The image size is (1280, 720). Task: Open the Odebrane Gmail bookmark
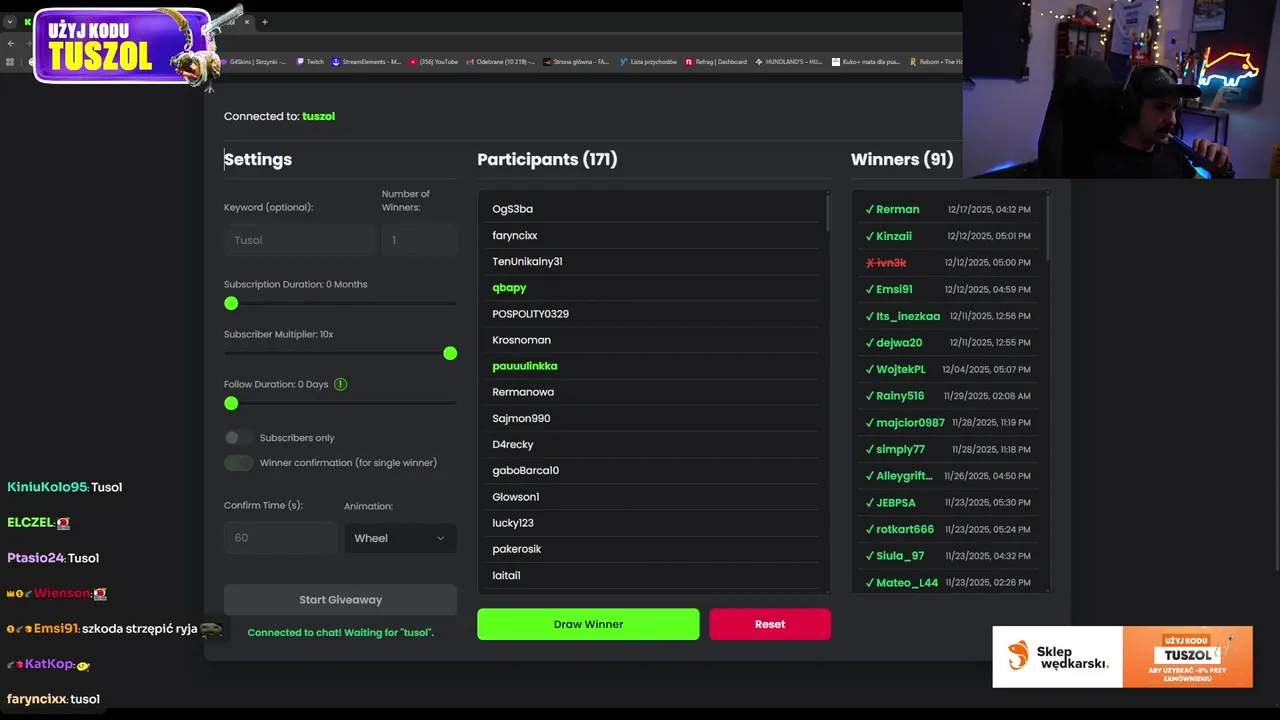point(500,62)
